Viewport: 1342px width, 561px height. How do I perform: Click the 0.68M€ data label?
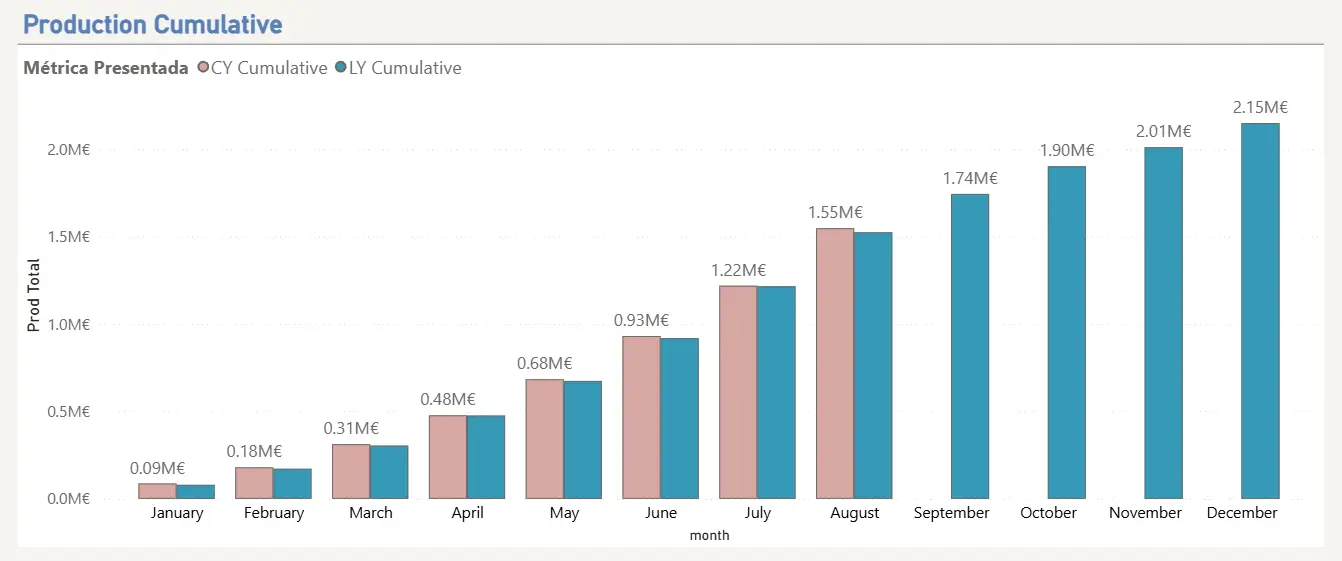[x=545, y=363]
